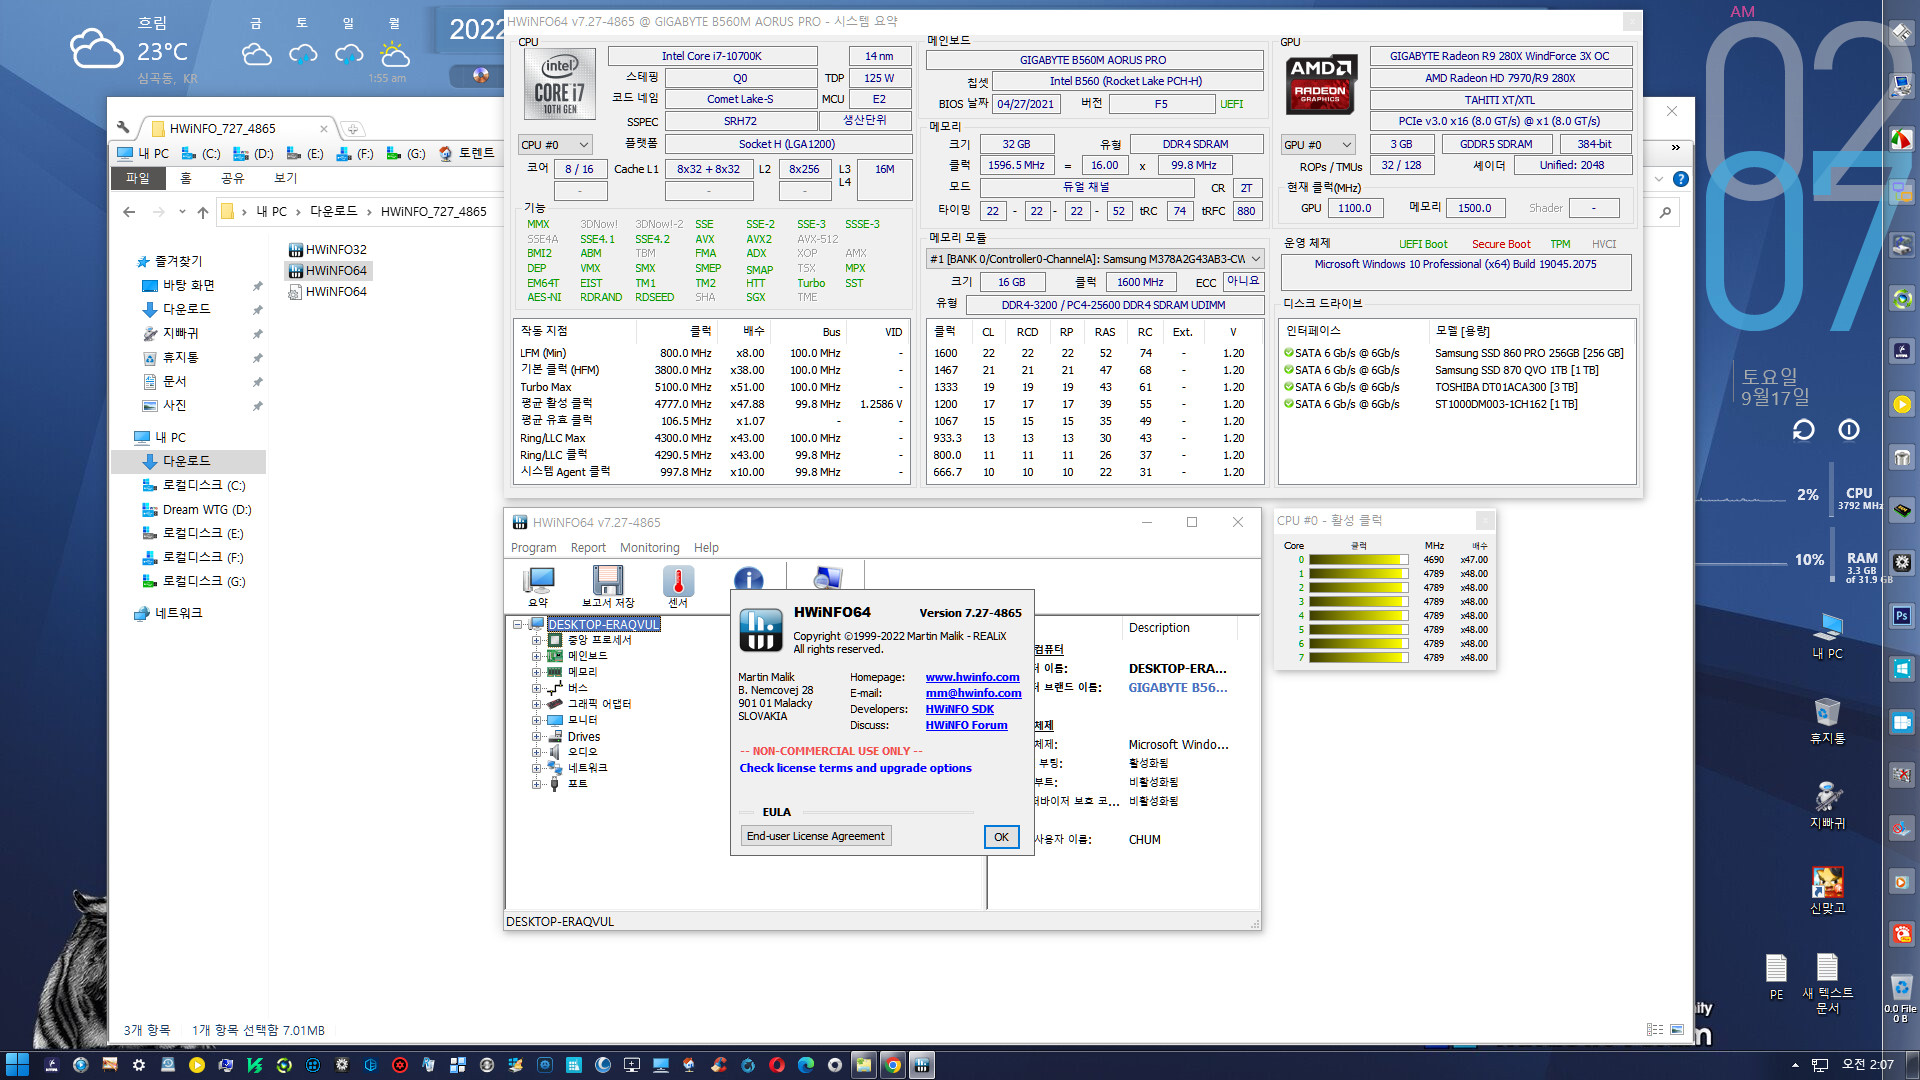Open the (D:) drive shortcut in drive bar
1920x1080 pixels.
[254, 153]
